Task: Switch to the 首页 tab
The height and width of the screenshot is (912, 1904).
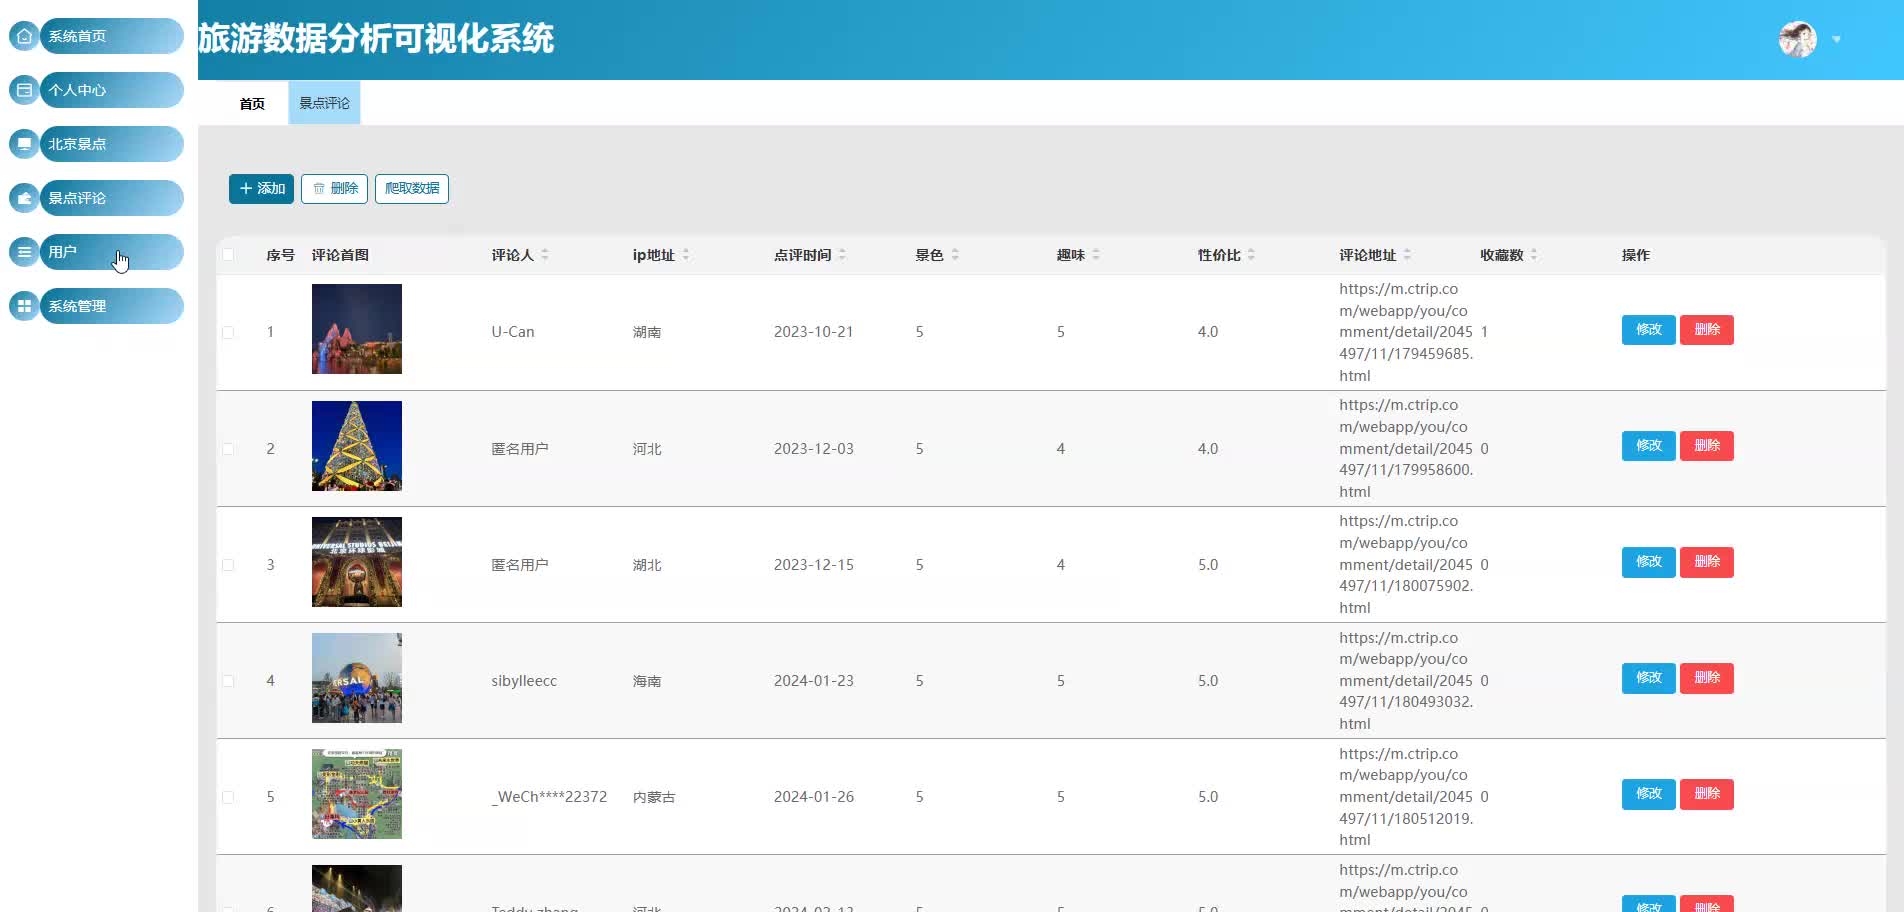Action: point(252,104)
